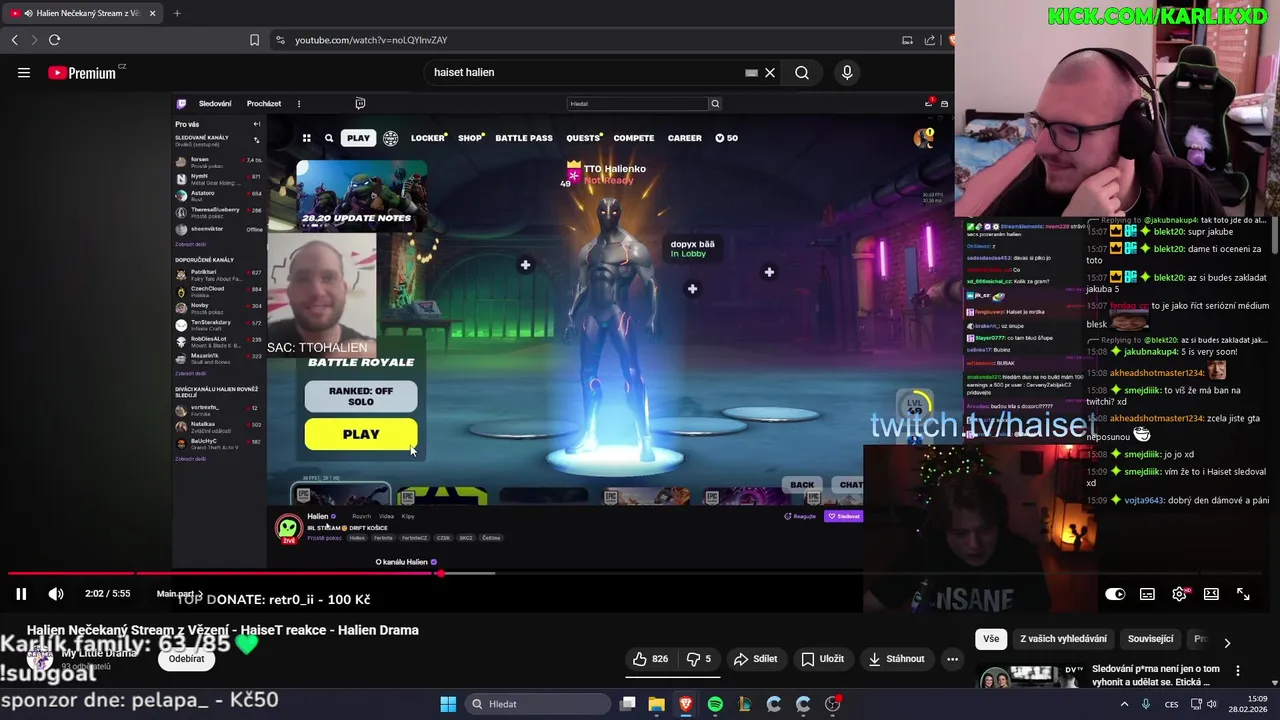
Task: Open the Windows Start menu
Action: point(448,704)
